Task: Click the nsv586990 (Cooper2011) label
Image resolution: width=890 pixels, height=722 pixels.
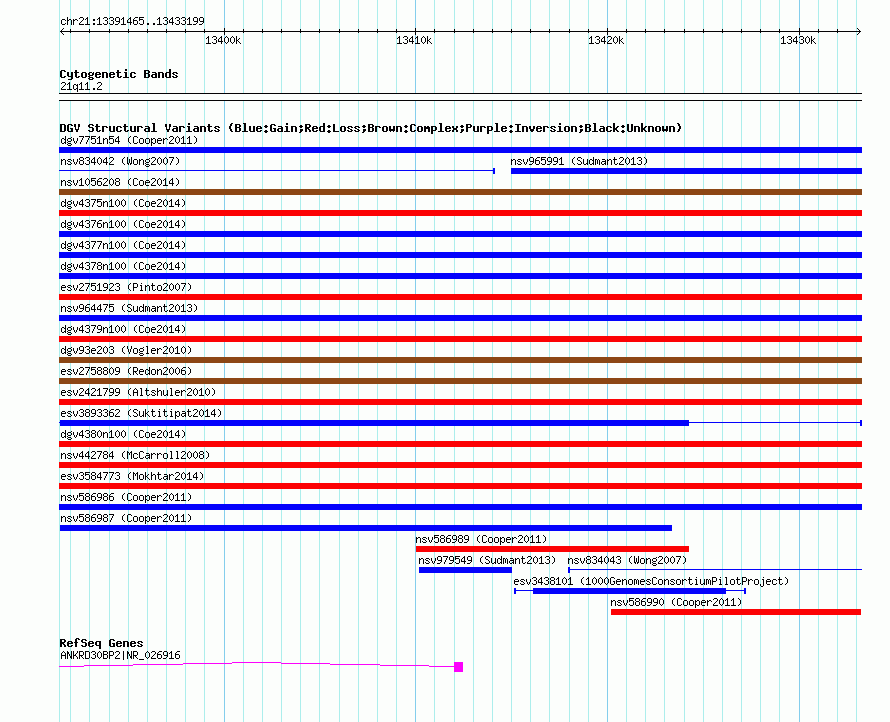Action: click(676, 602)
